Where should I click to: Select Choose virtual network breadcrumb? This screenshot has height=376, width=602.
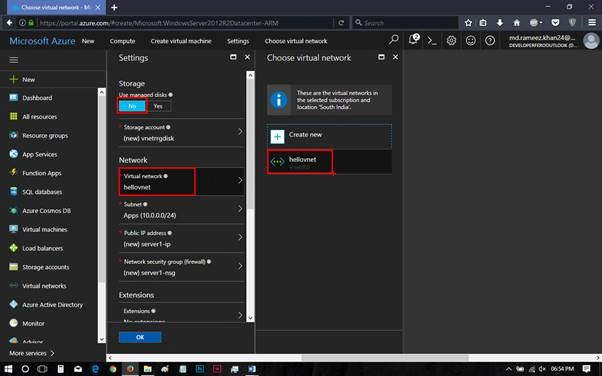[x=296, y=41]
